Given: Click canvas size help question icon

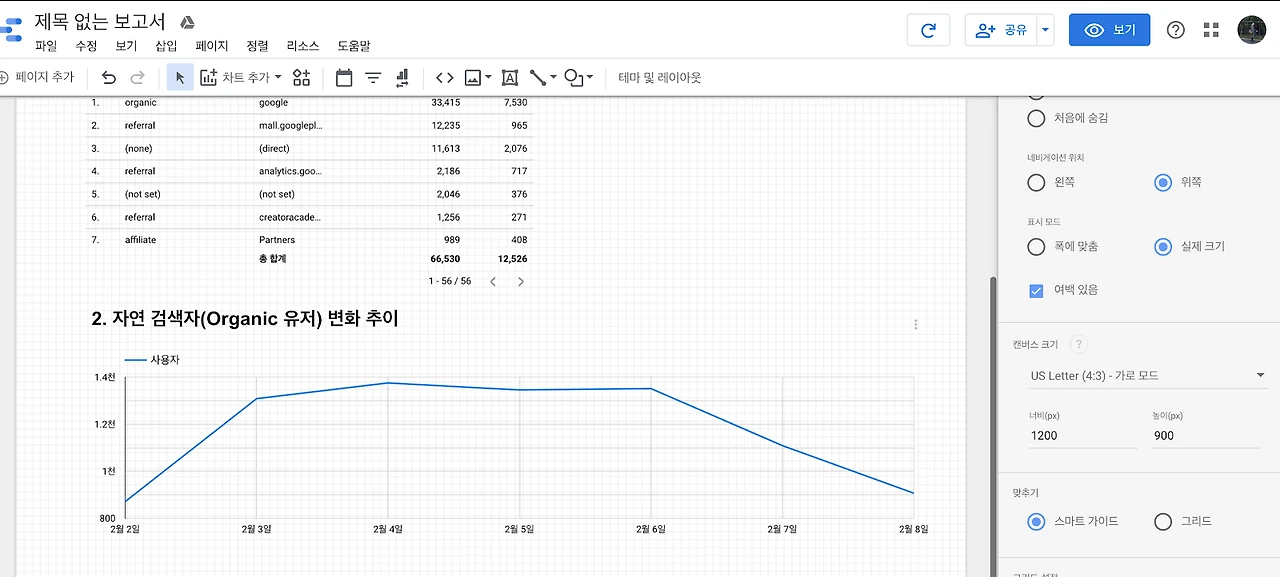Looking at the screenshot, I should (1078, 344).
